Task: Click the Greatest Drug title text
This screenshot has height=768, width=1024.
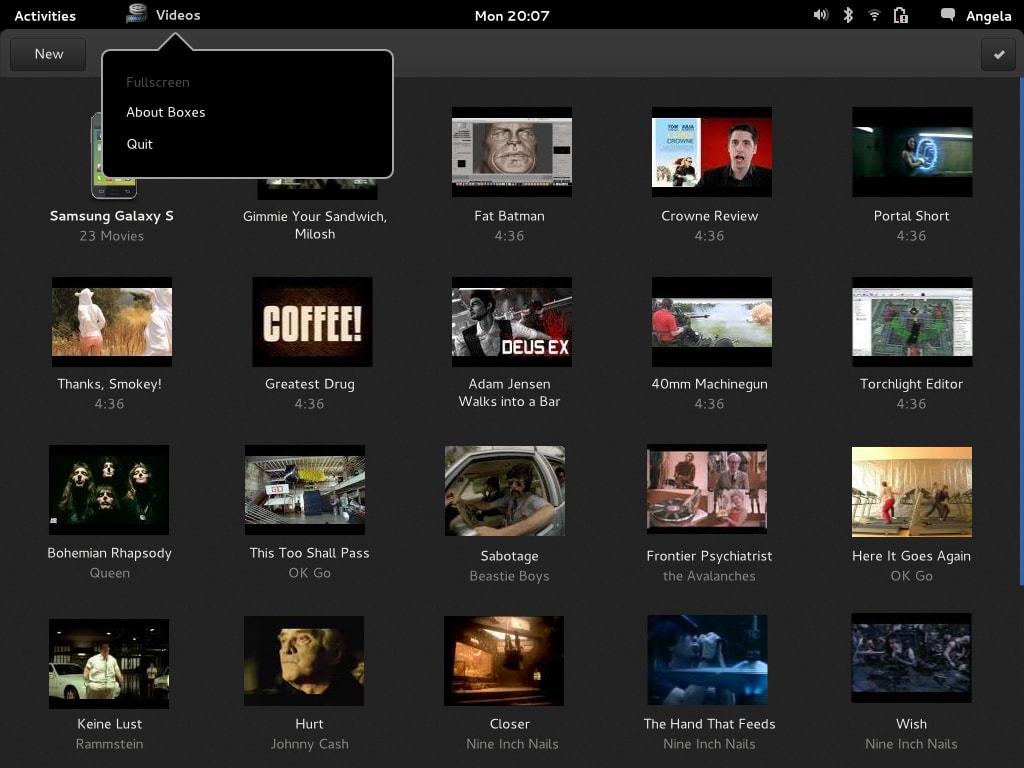Action: pos(310,384)
